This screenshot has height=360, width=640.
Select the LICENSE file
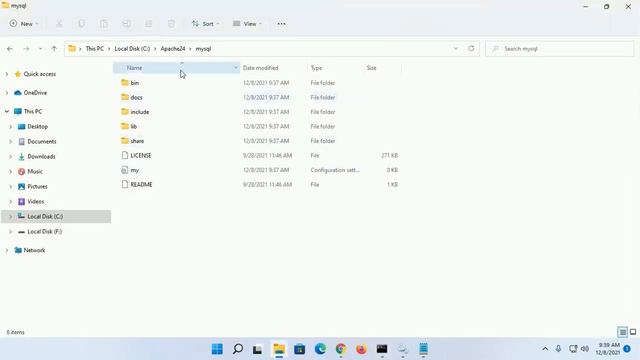141,156
